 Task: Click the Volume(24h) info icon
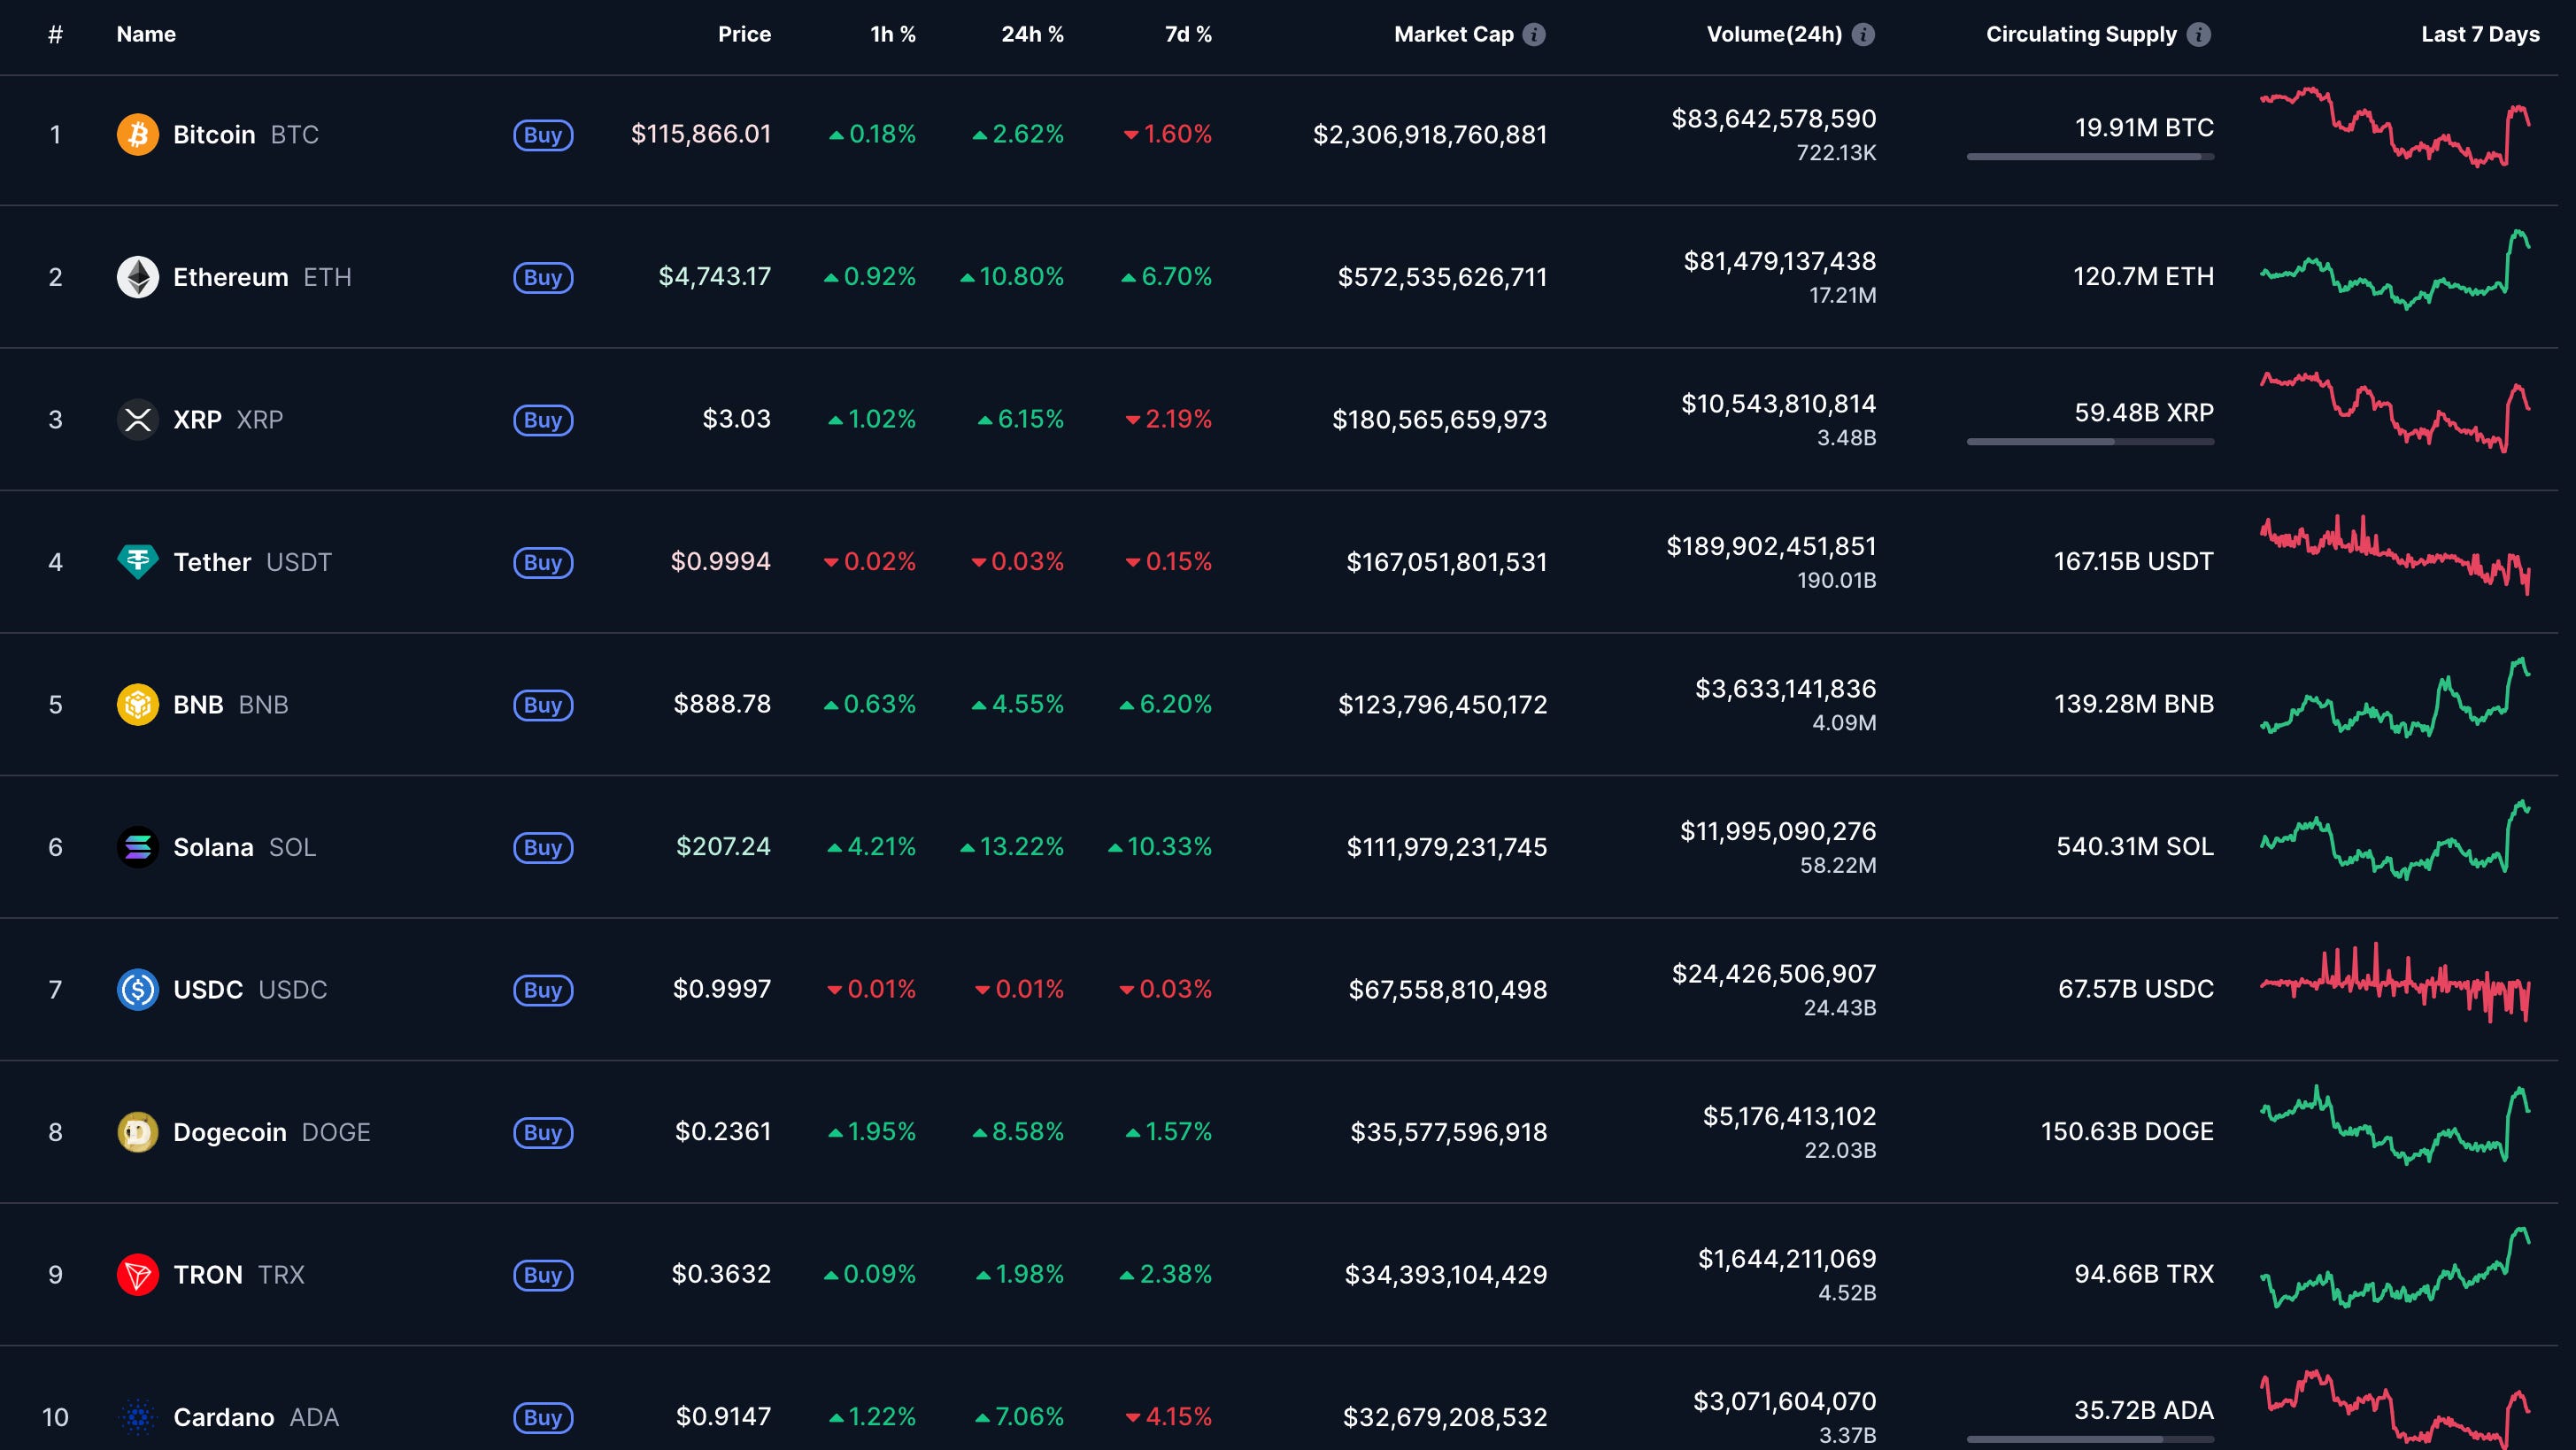point(1863,34)
